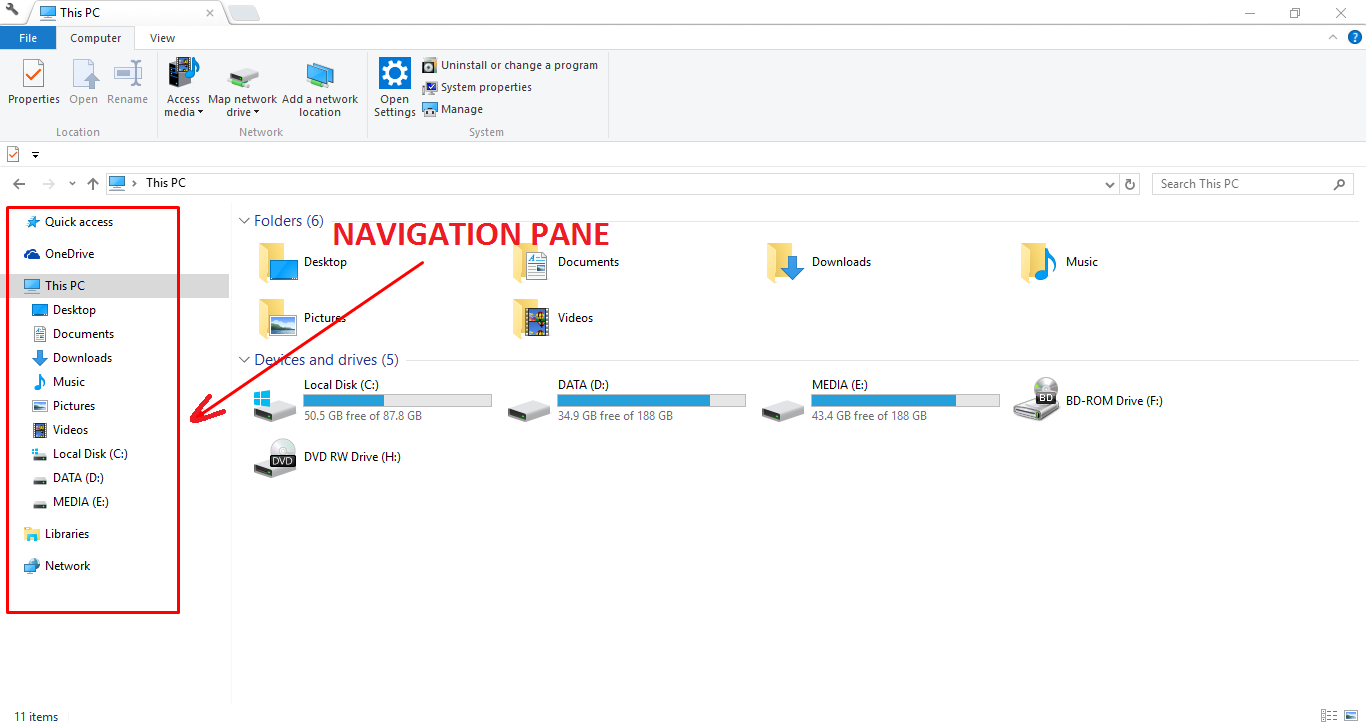Click the System properties ribbon item
The height and width of the screenshot is (727, 1366).
476,87
